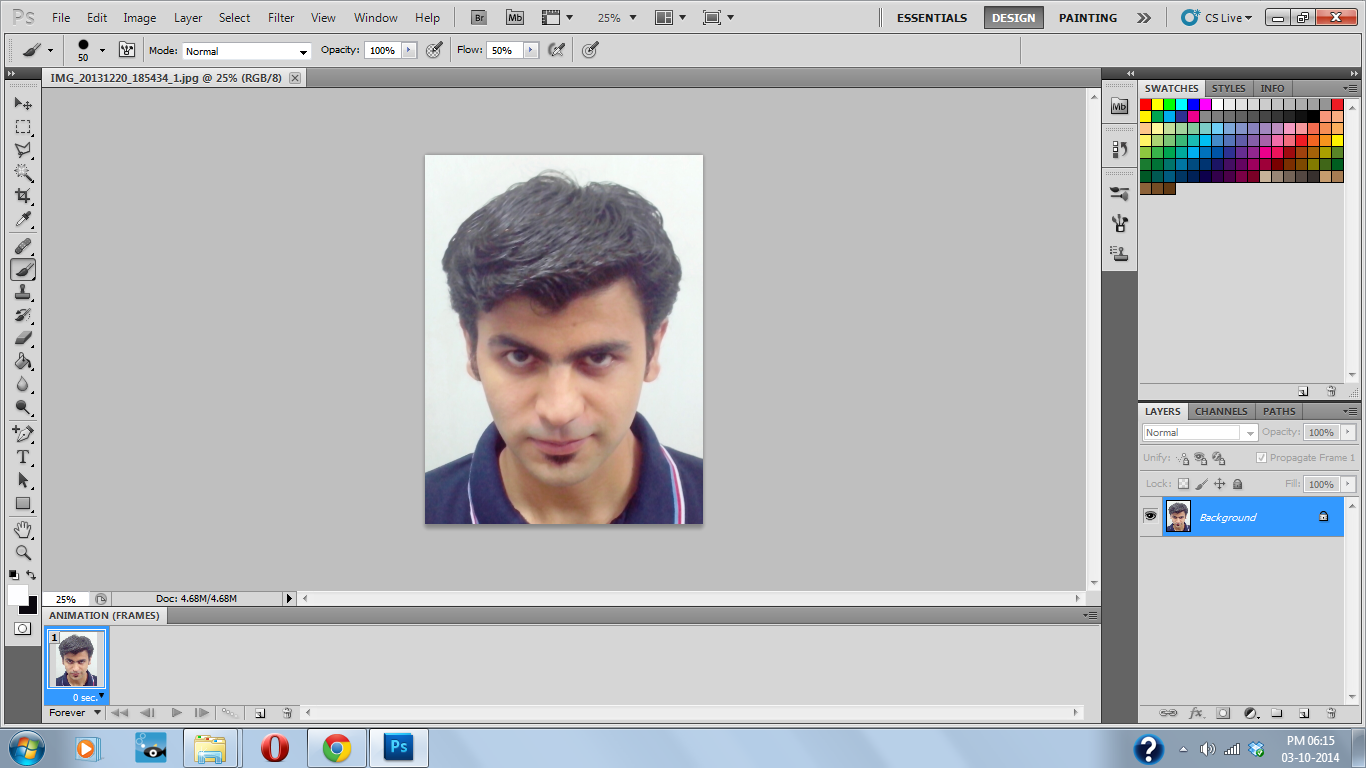Delete layer using Layers panel trash icon
Viewport: 1366px width, 768px height.
point(1331,713)
